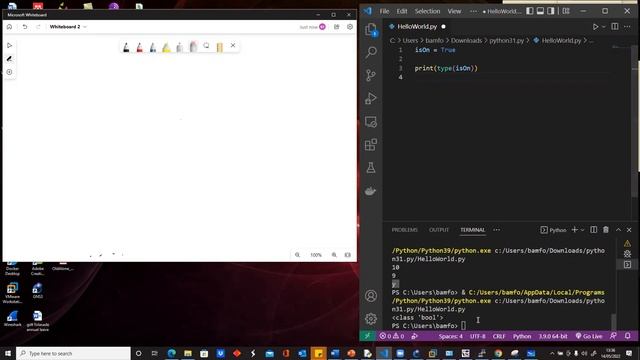Select the blue pen in Whiteboard
The width and height of the screenshot is (640, 360).
point(153,47)
